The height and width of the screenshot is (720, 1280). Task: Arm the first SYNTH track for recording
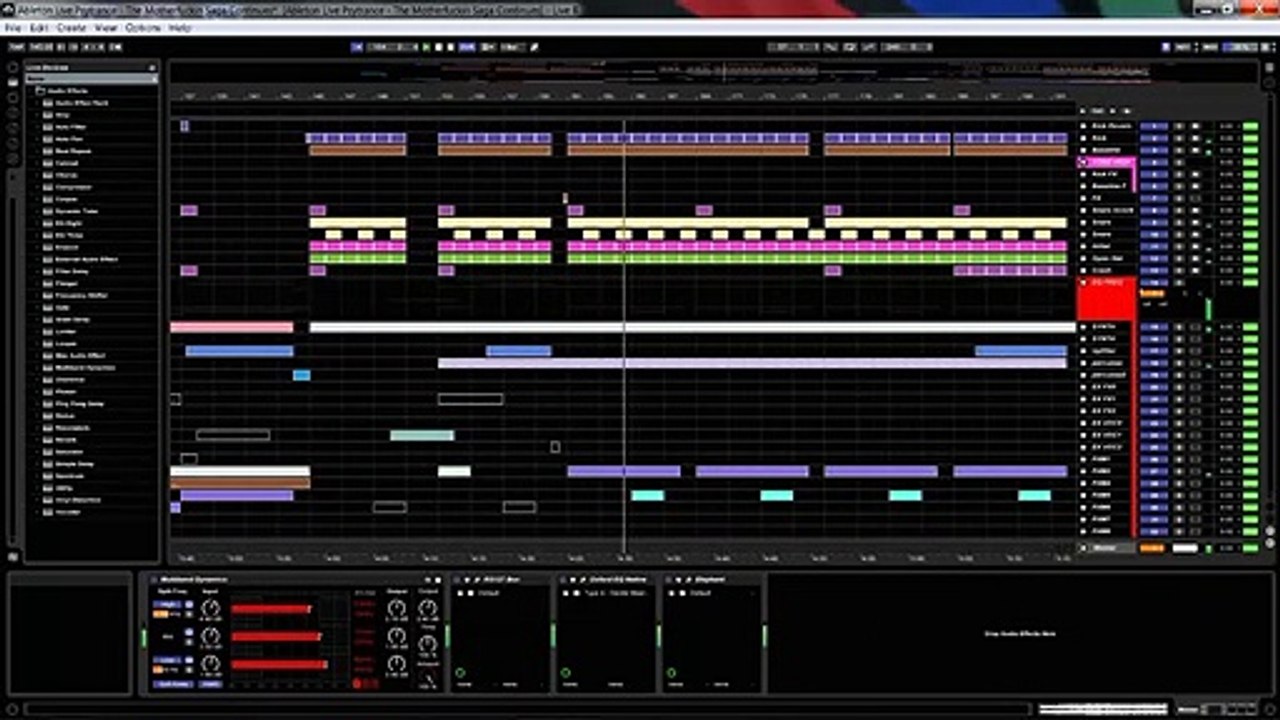(1195, 326)
